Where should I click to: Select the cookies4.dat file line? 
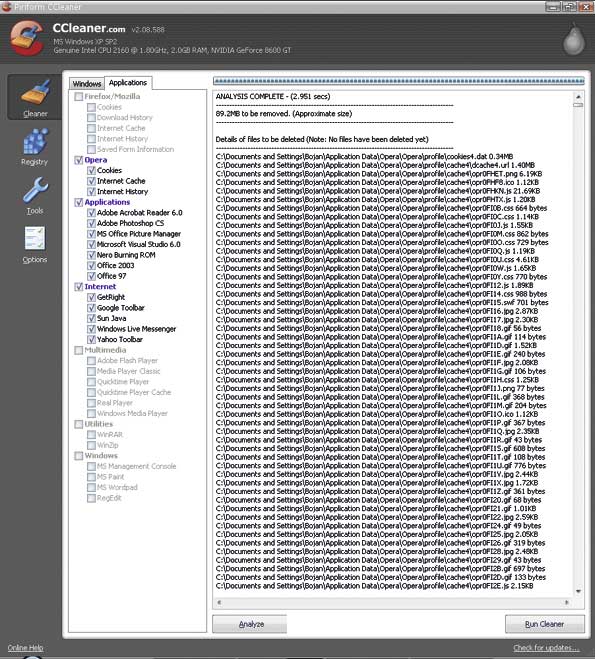tap(364, 156)
